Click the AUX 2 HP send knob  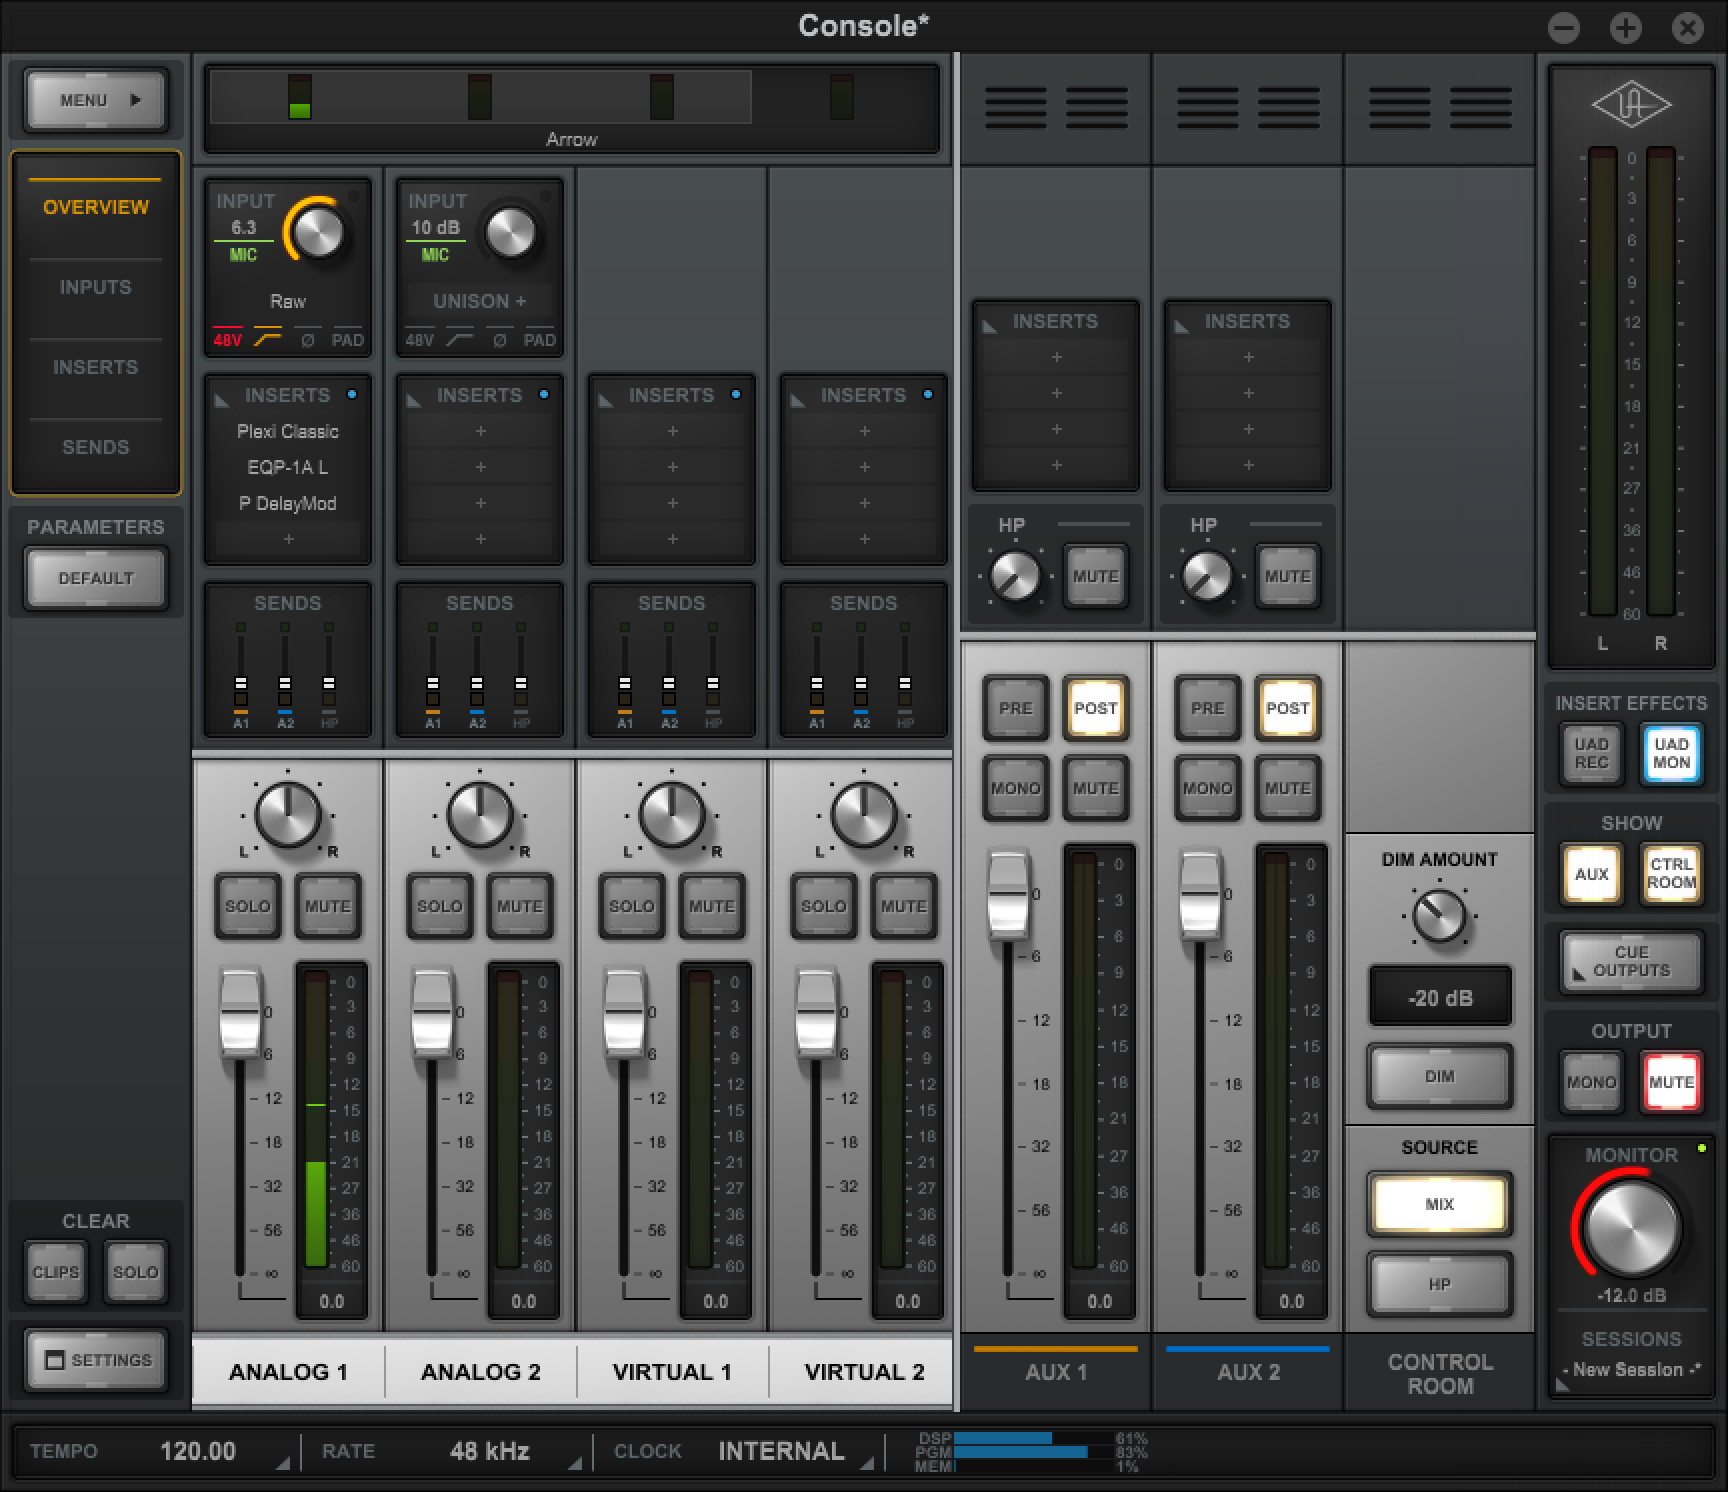(x=1206, y=577)
